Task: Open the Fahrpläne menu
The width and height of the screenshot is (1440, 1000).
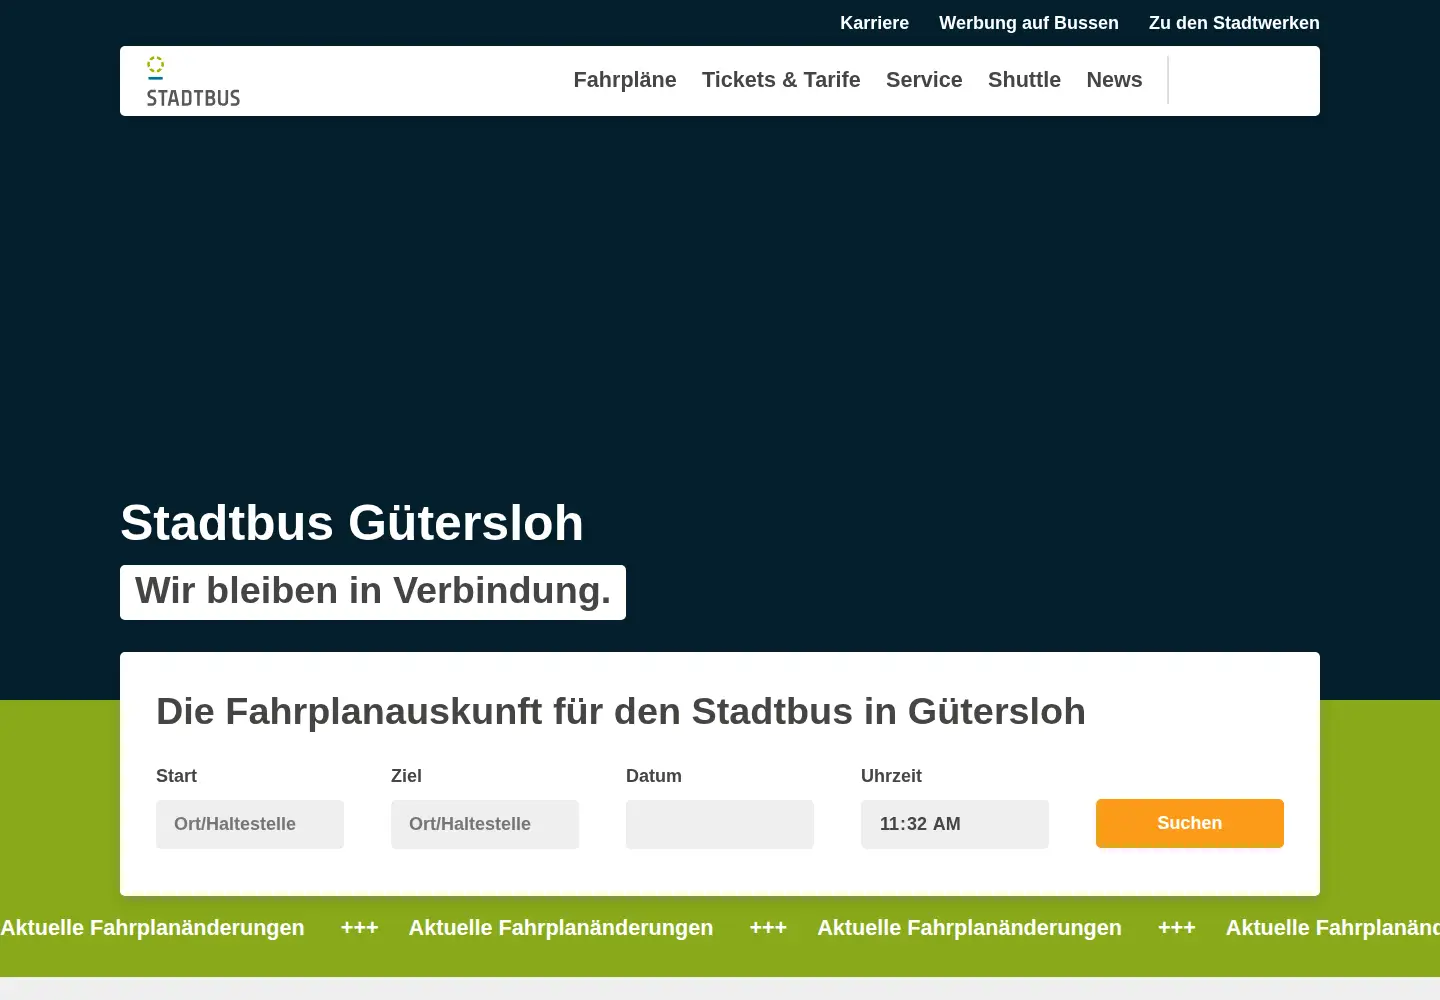Action: pos(625,80)
